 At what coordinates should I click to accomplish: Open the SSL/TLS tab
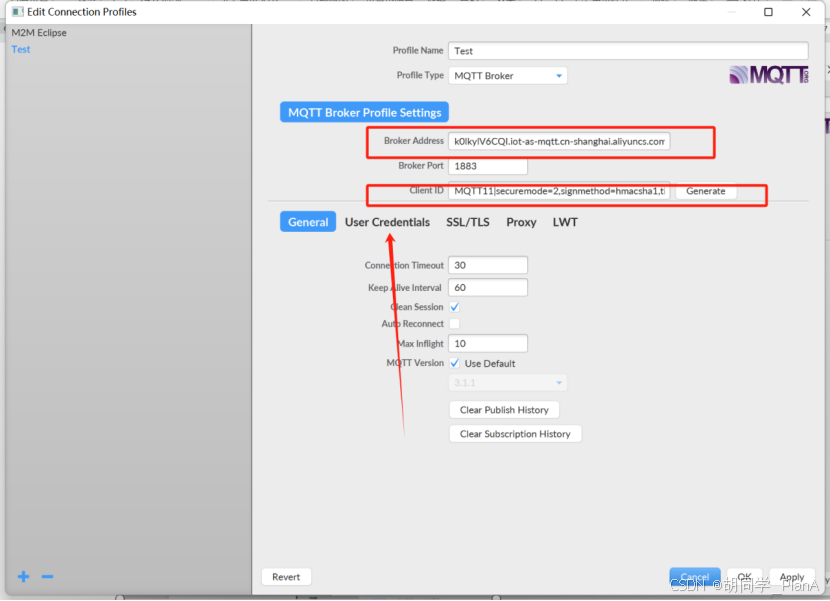(x=468, y=222)
